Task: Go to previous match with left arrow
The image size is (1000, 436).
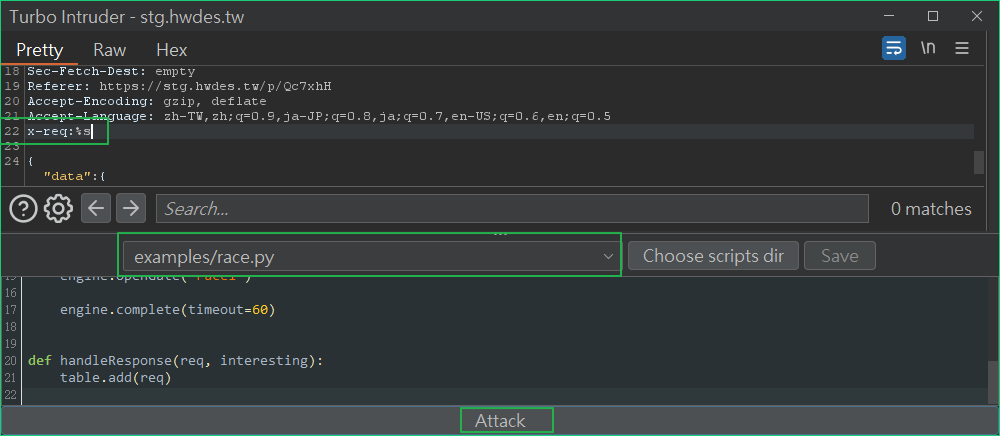Action: point(96,208)
